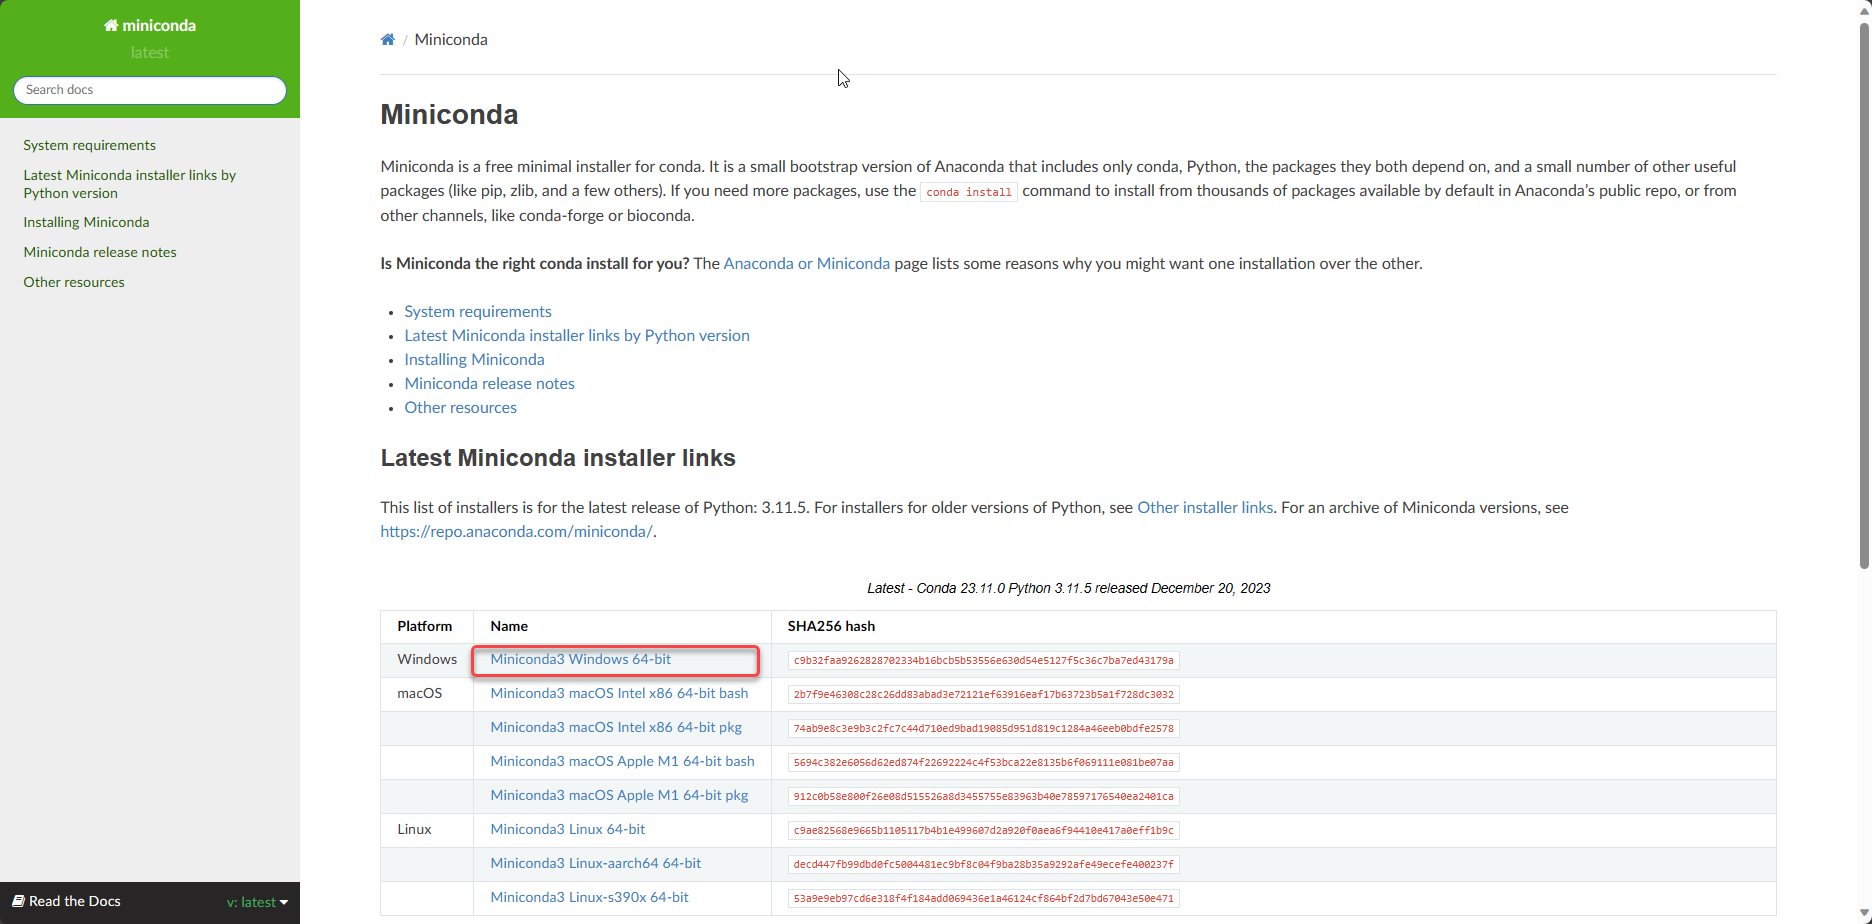The height and width of the screenshot is (924, 1872).
Task: Jump to Miniconda release notes from contents list
Action: [x=489, y=383]
